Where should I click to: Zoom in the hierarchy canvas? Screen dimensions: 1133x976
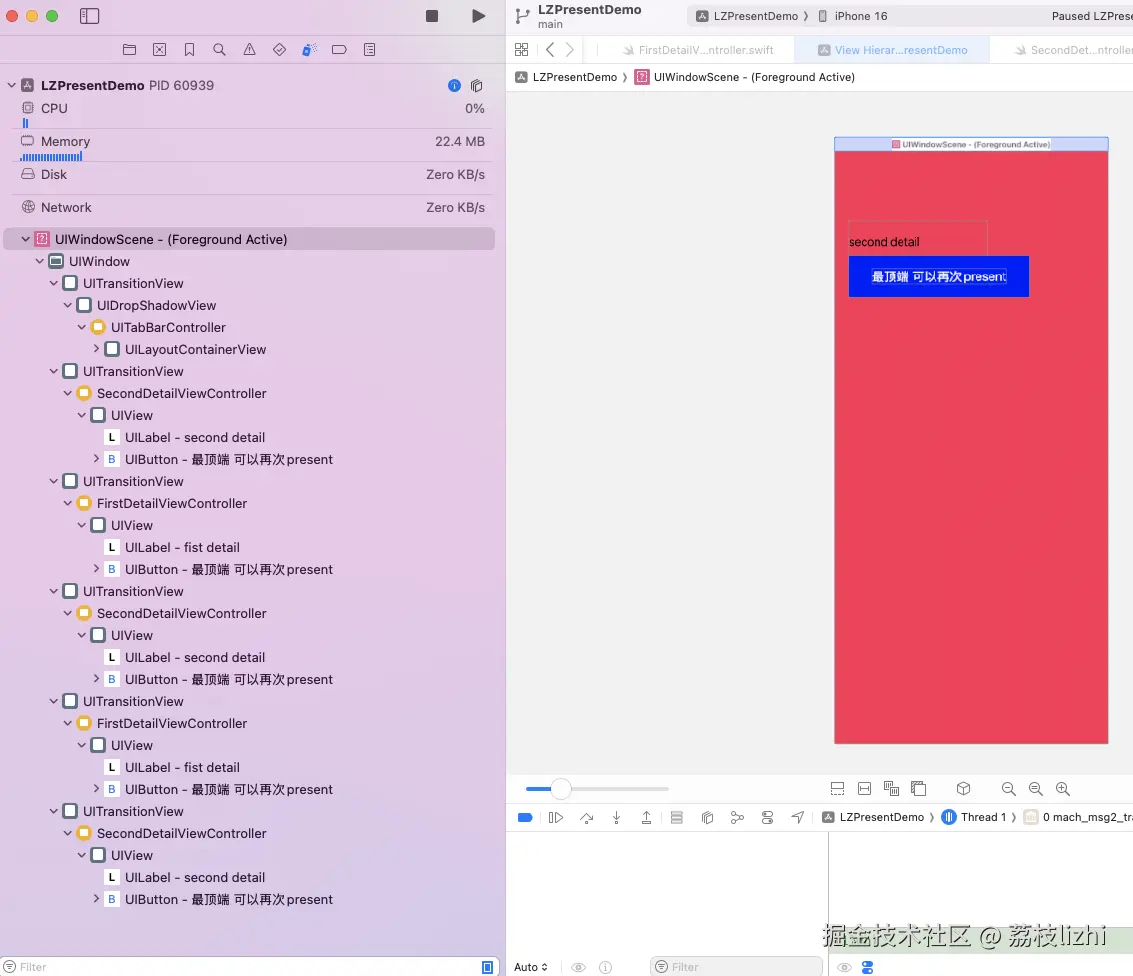pos(1062,789)
